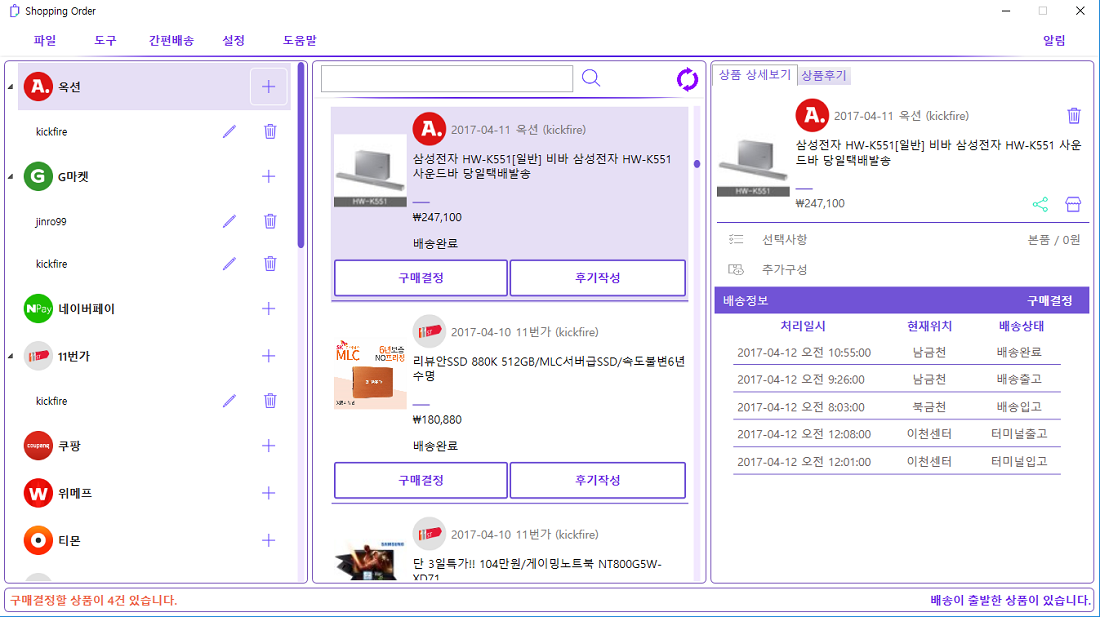Select the 네이버페이 shop logo
This screenshot has width=1100, height=617.
point(39,308)
